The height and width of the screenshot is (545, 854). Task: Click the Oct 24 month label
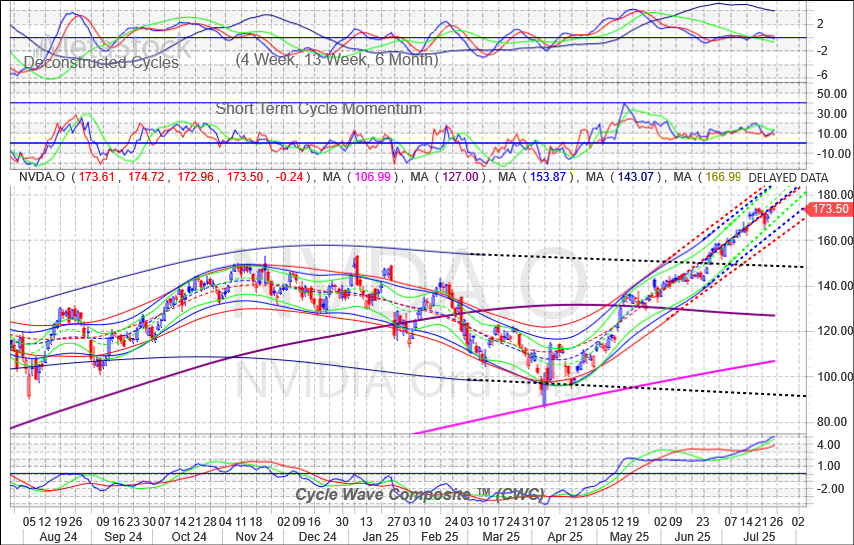point(188,536)
